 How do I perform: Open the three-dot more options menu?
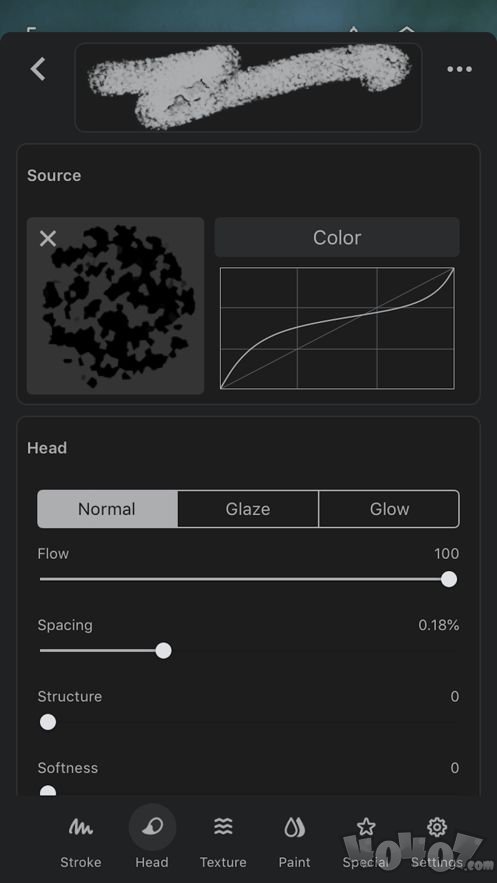coord(459,69)
